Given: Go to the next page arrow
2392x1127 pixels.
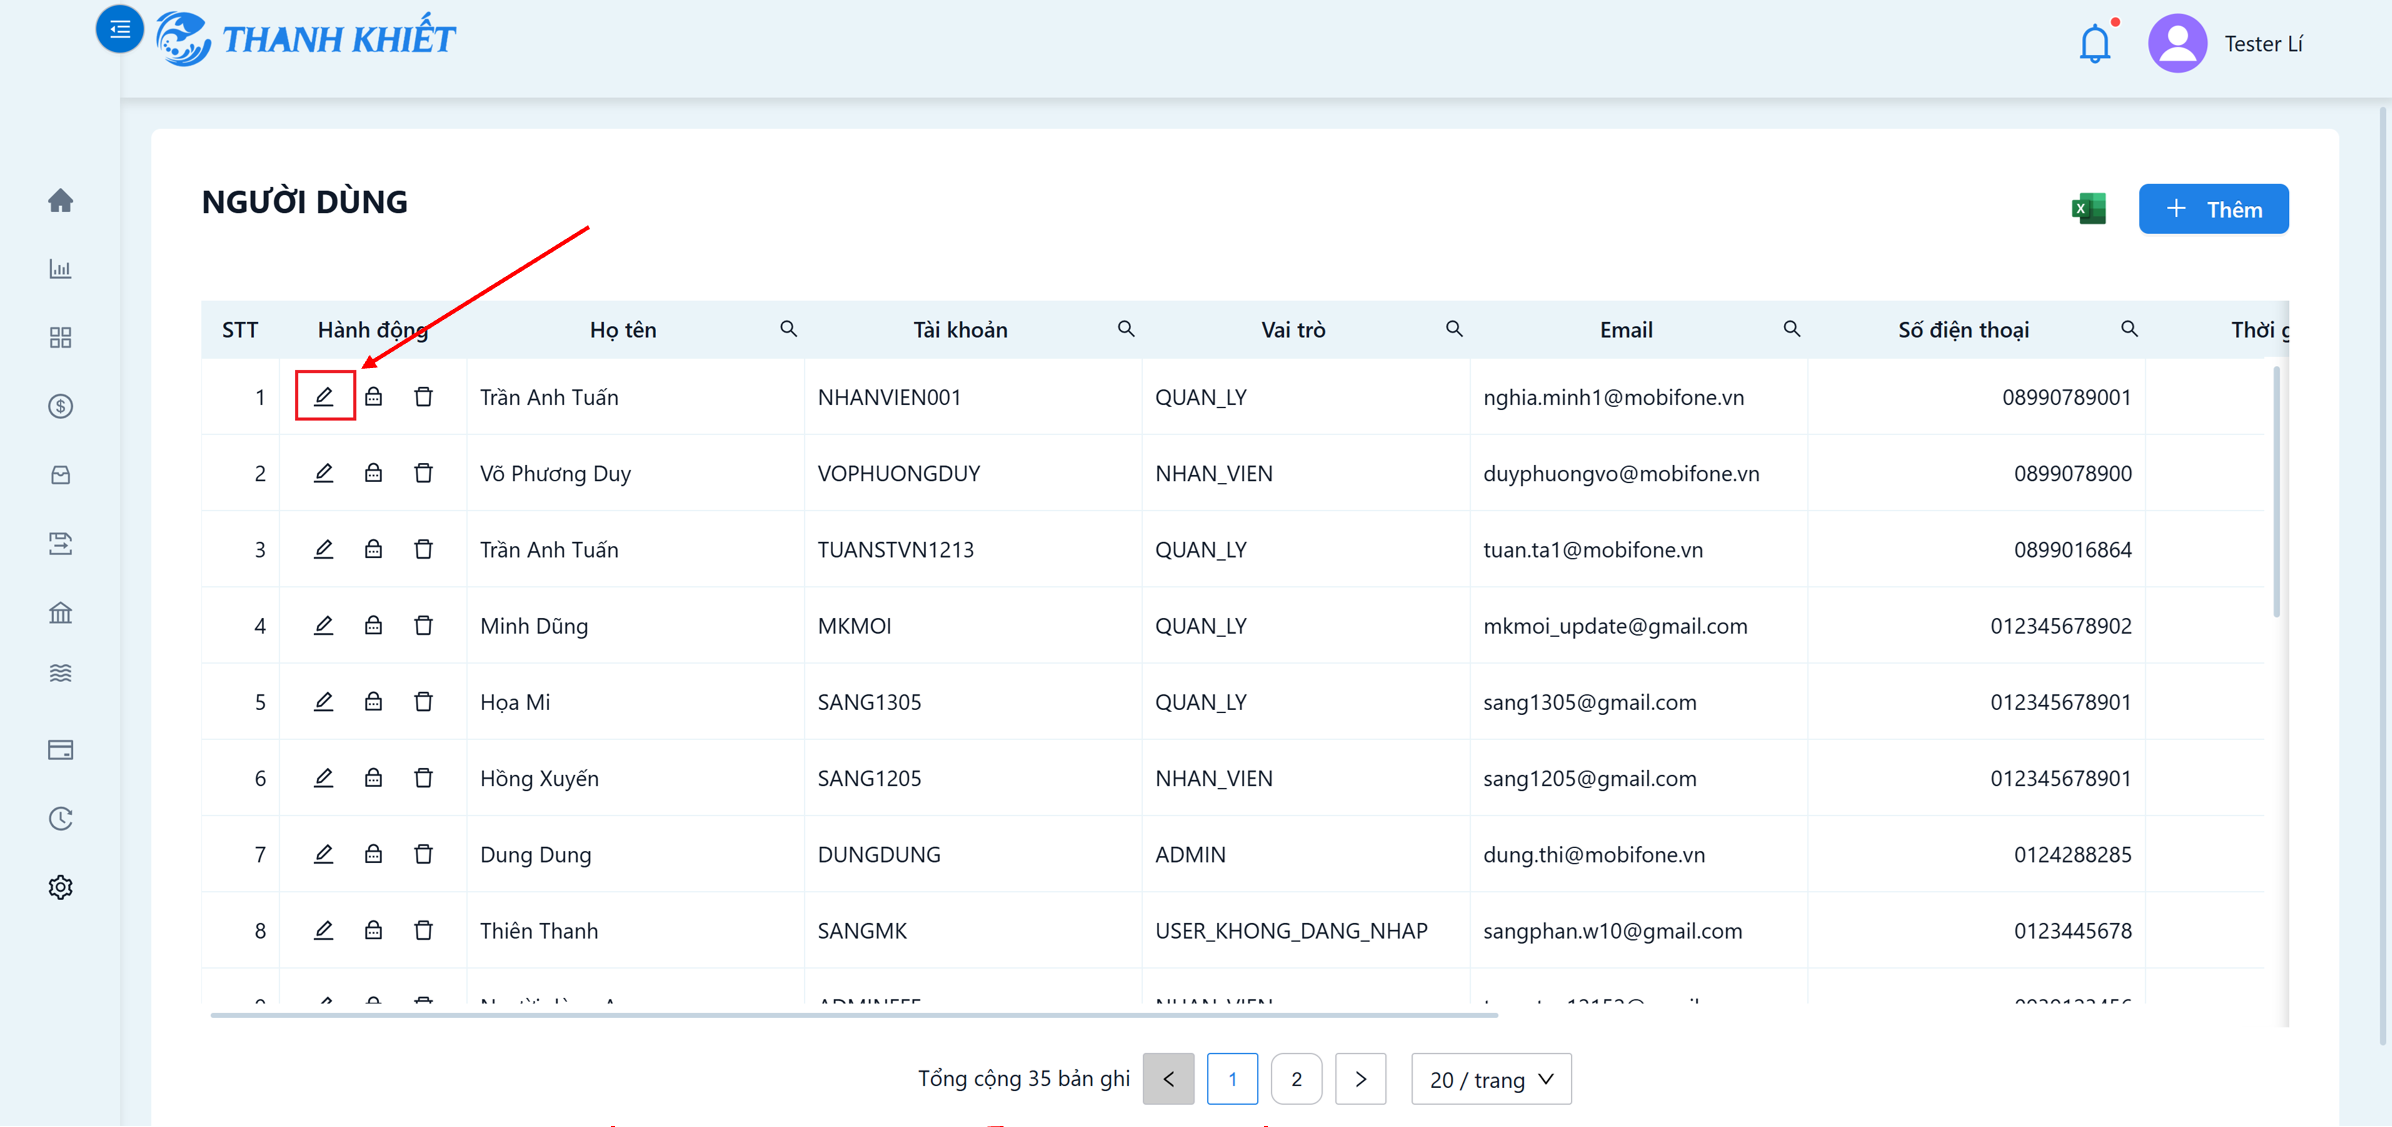Looking at the screenshot, I should point(1361,1079).
